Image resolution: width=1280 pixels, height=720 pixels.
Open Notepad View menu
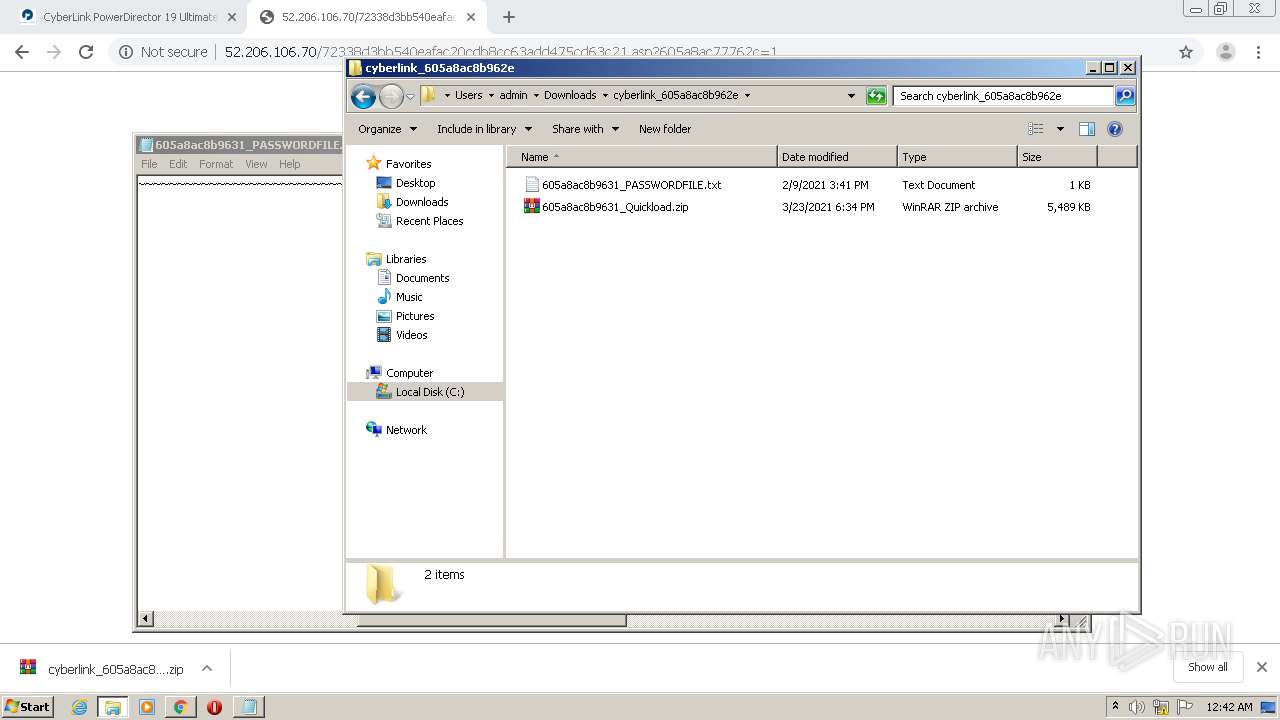pyautogui.click(x=256, y=164)
